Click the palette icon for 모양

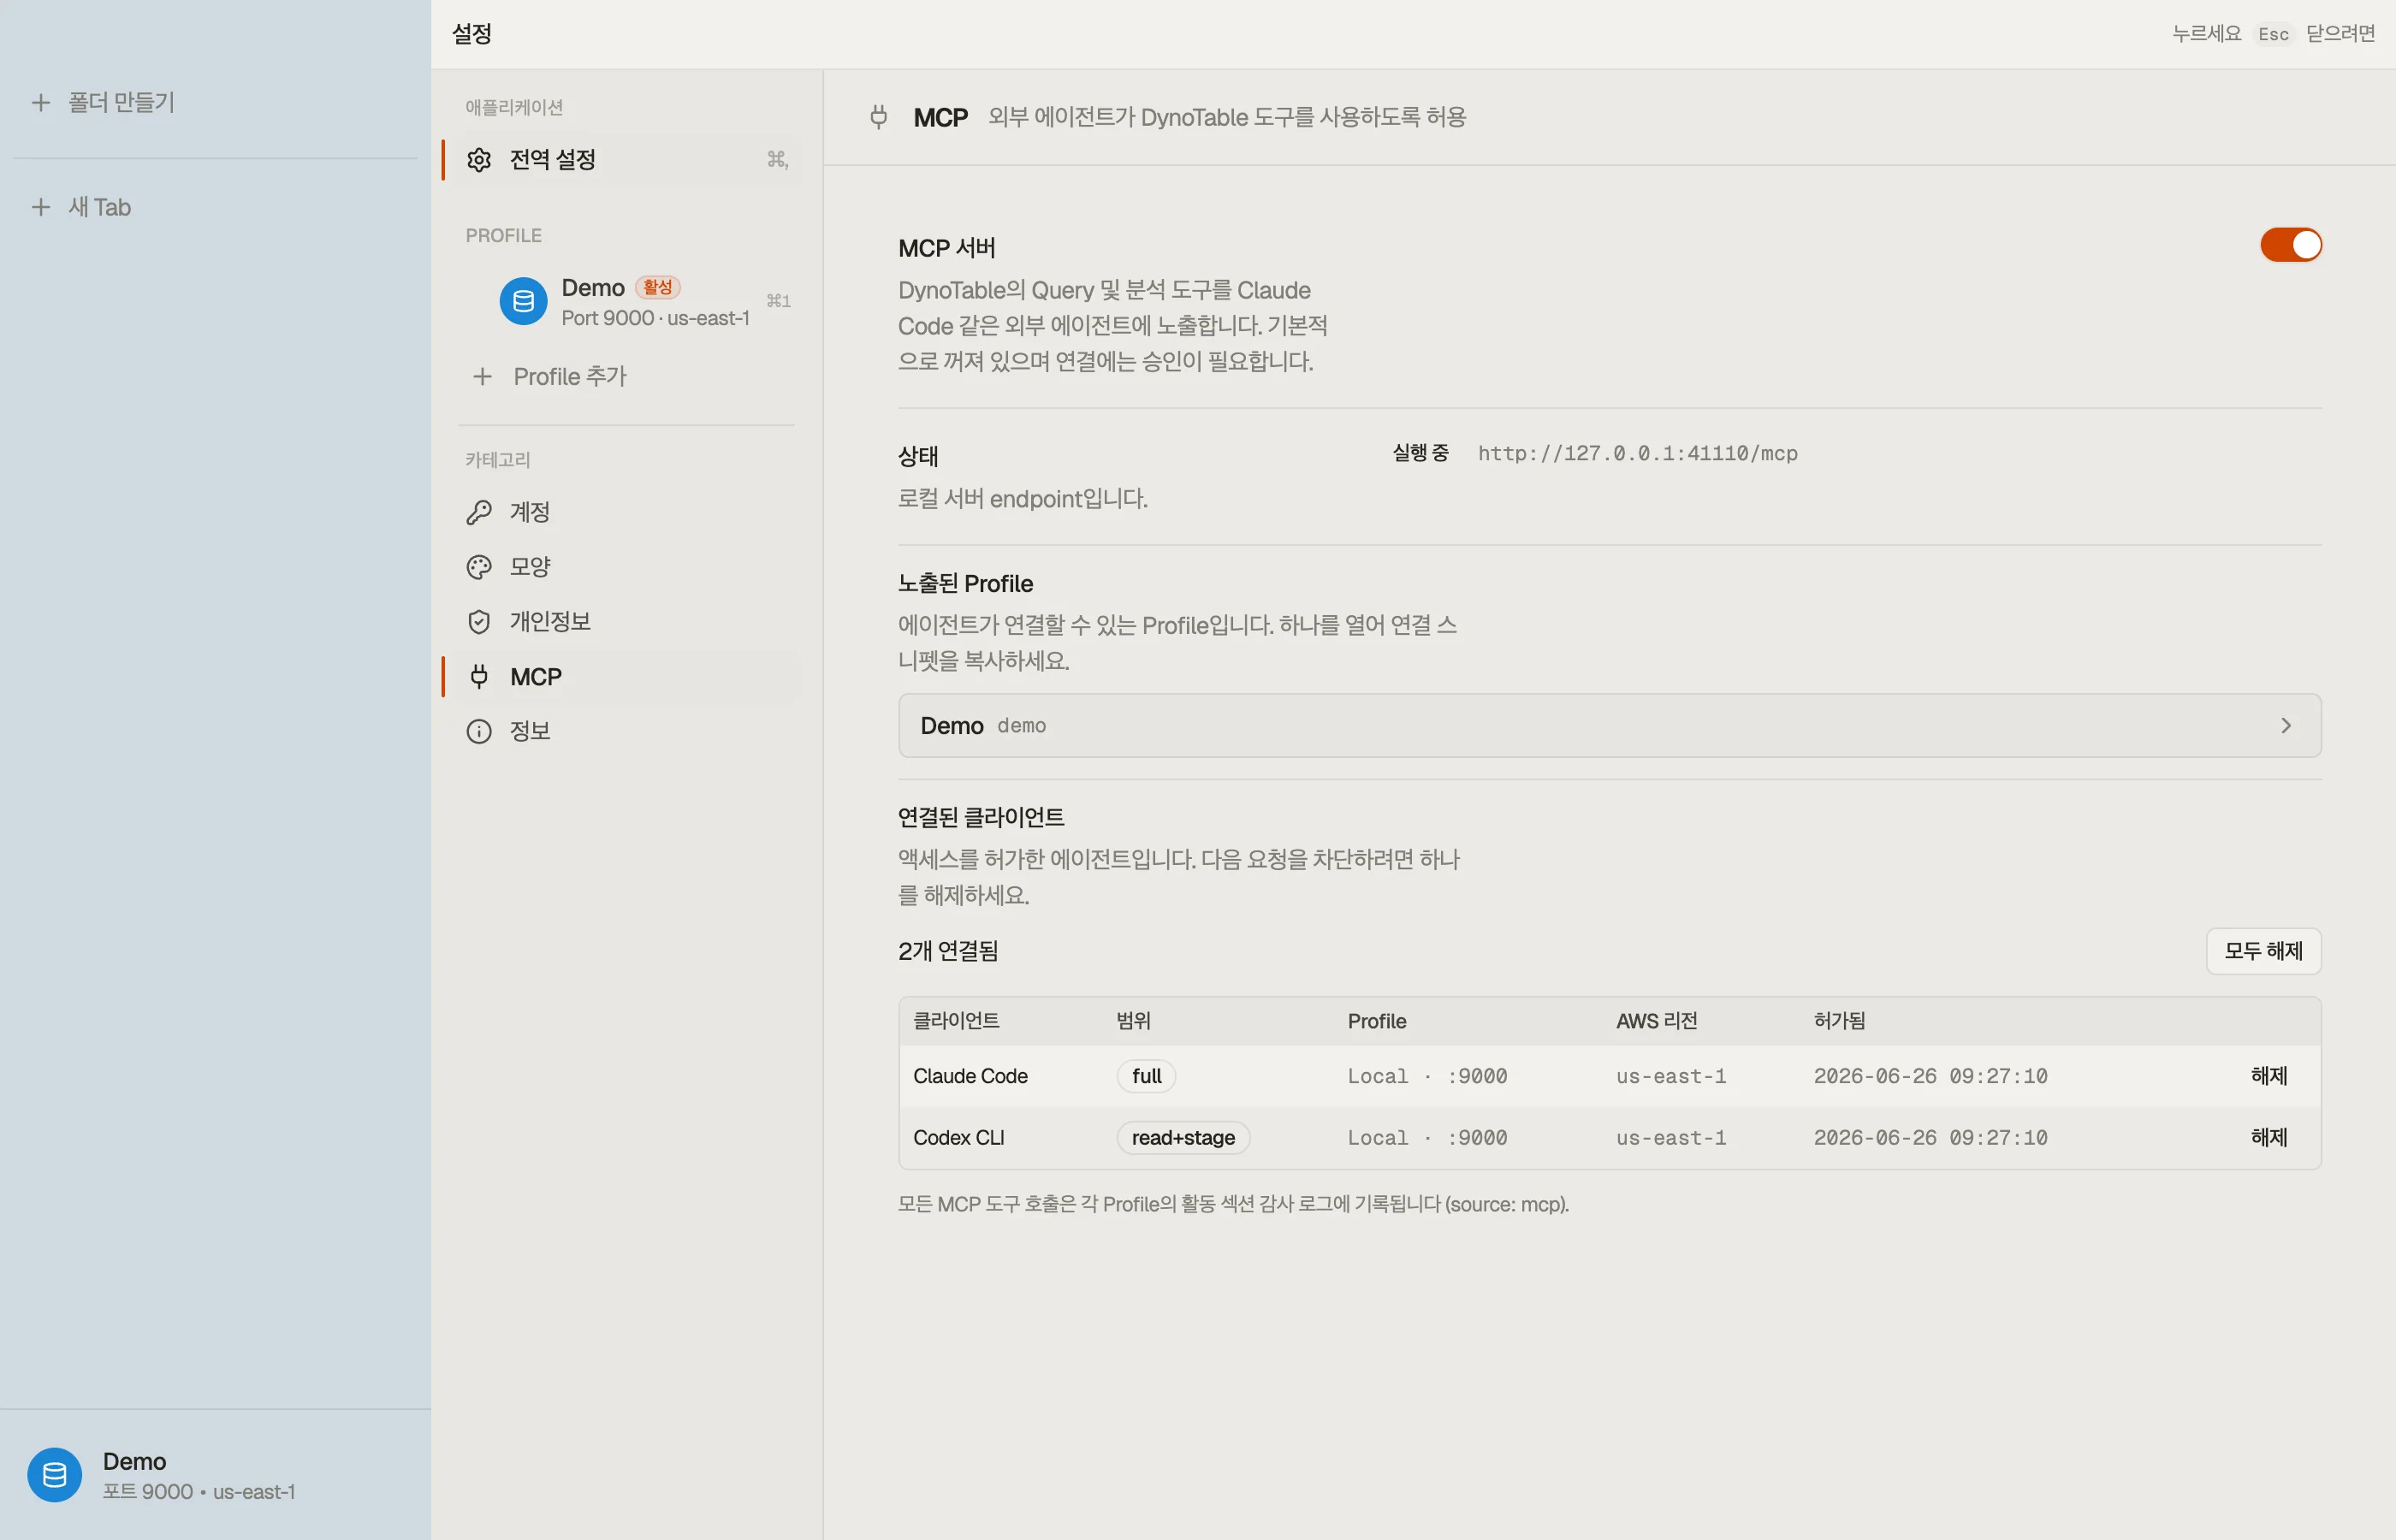pos(479,567)
